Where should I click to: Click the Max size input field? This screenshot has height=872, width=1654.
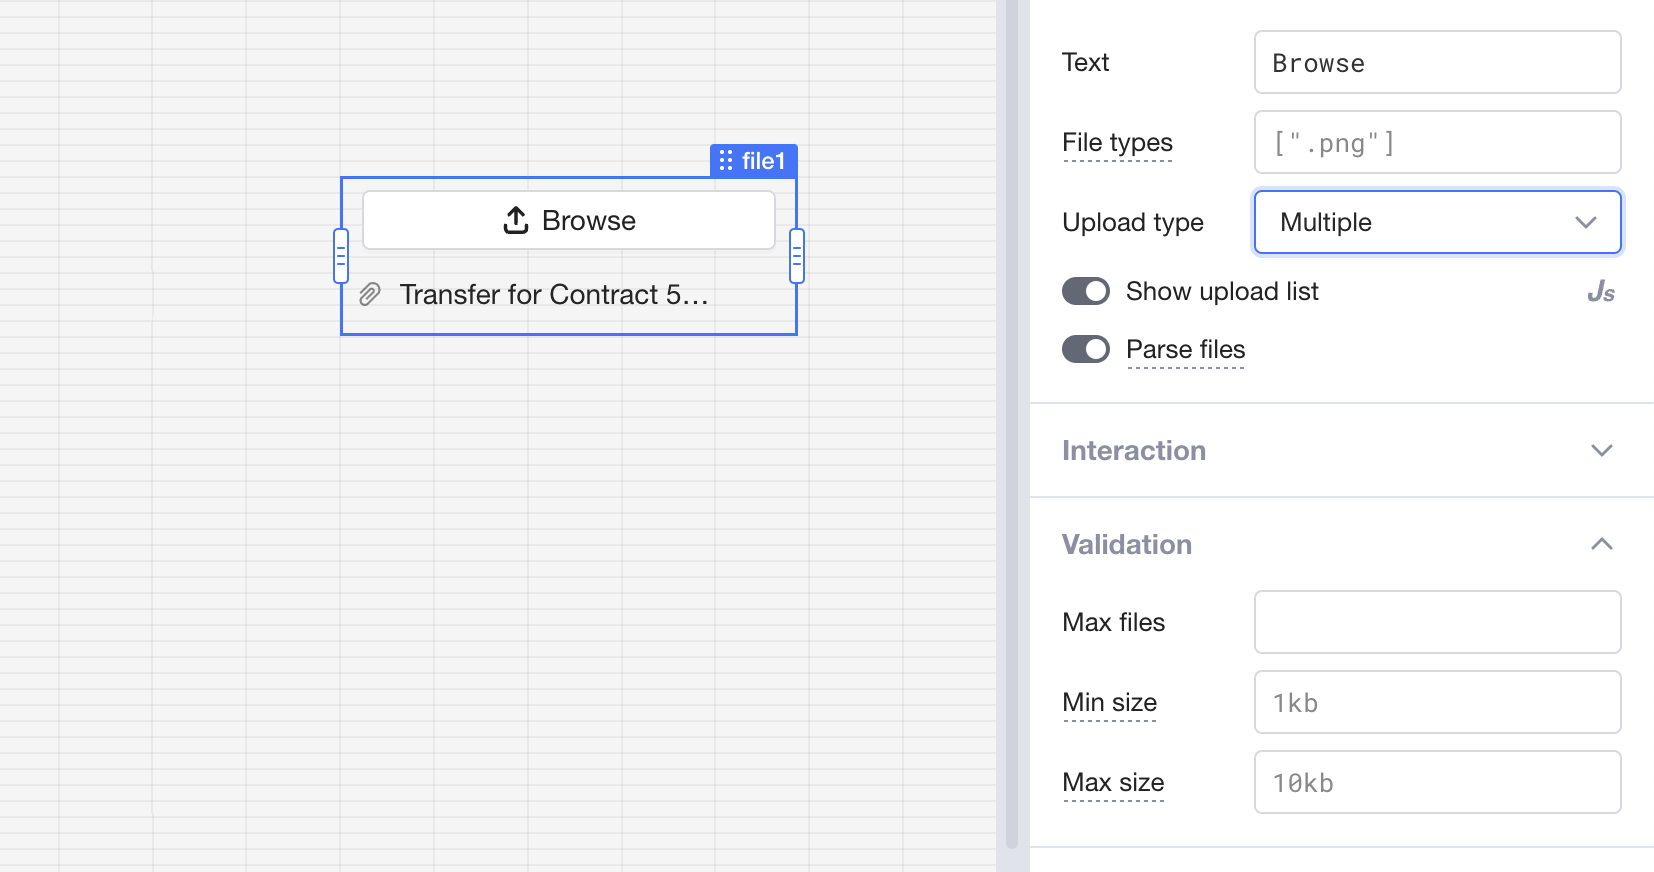click(x=1437, y=782)
